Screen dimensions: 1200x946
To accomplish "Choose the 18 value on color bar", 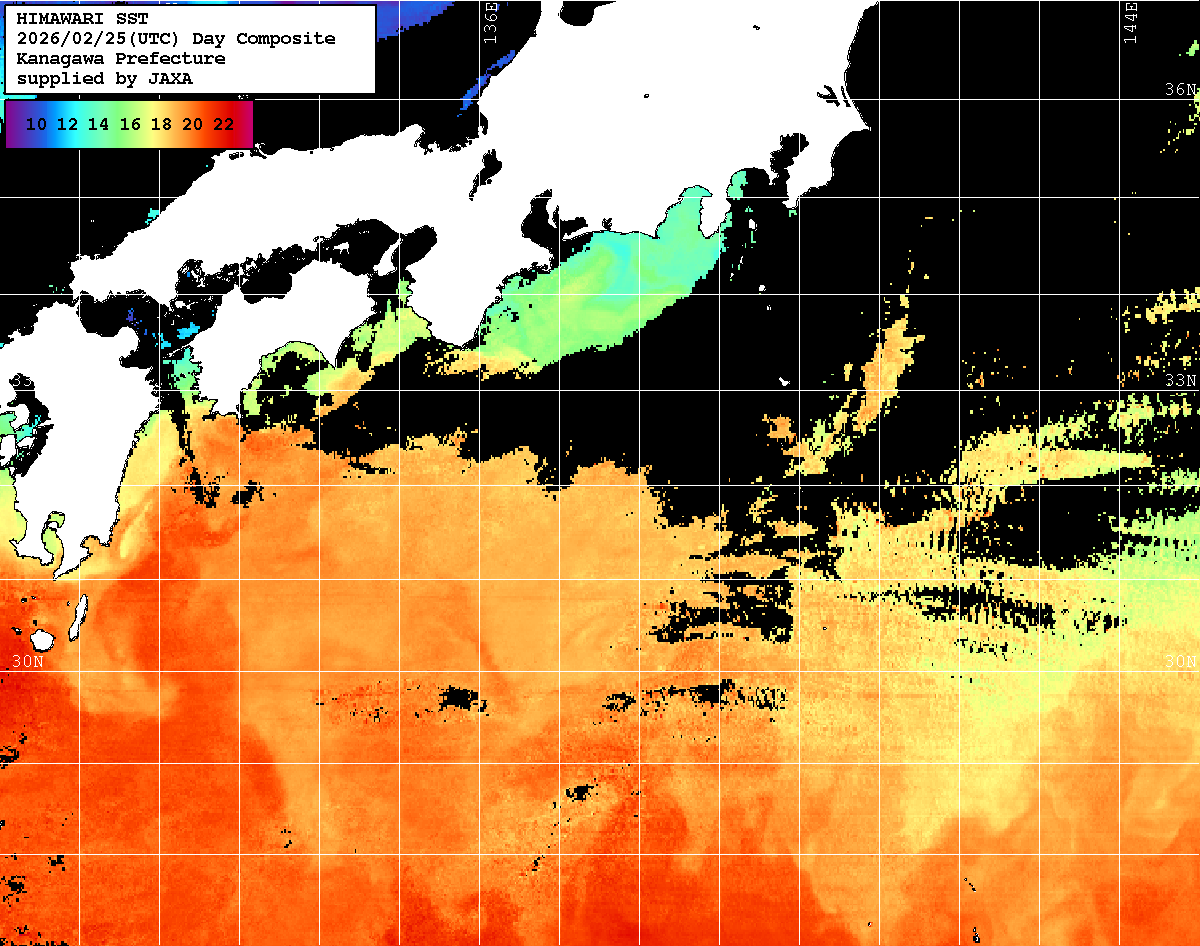I will [161, 124].
